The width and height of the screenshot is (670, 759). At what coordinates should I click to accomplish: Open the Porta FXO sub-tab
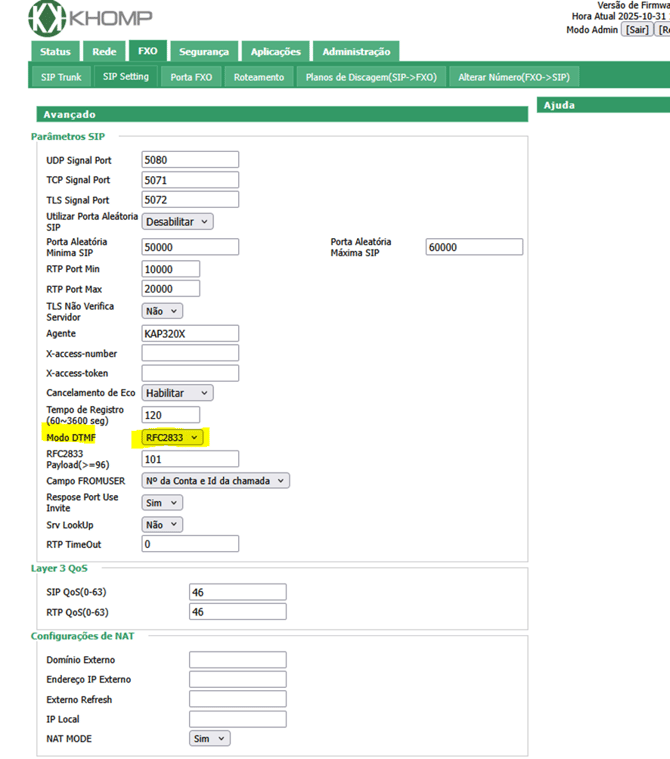(190, 77)
